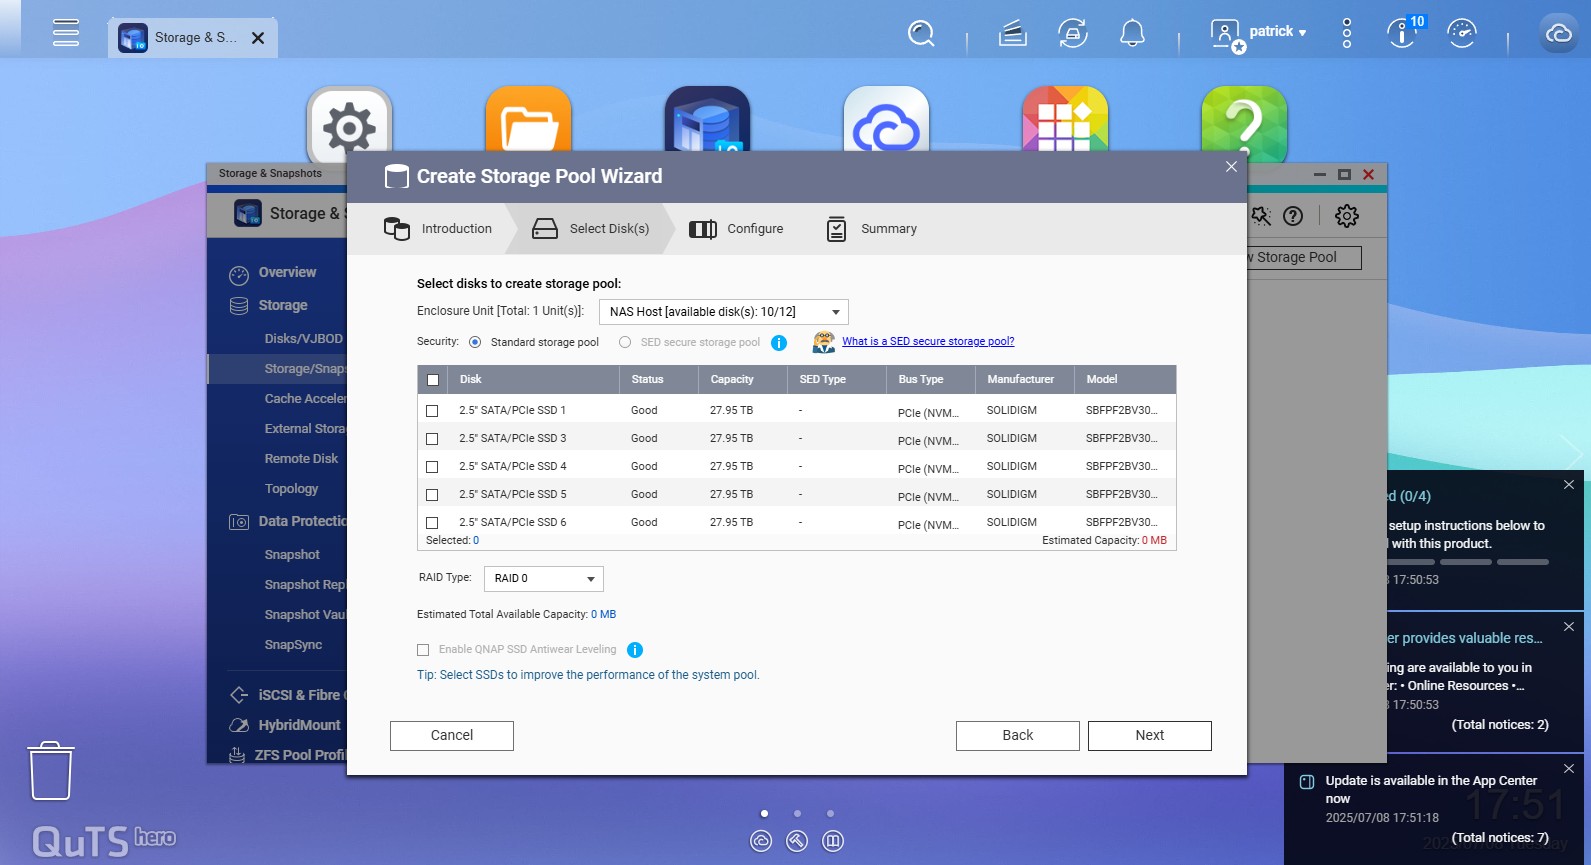
Task: Open Storage & Snapshots settings gear
Action: click(x=1347, y=216)
